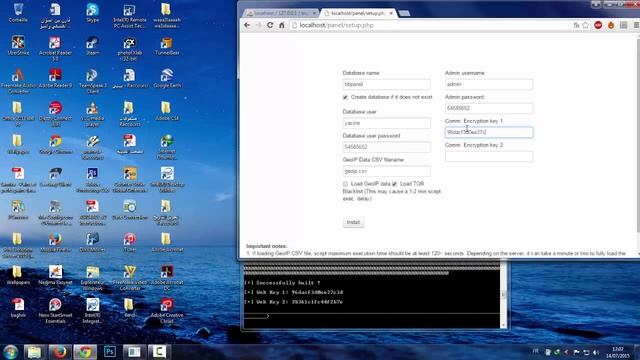Focus the GeoIP Data CSV filename field
640x360 pixels.
coord(386,171)
